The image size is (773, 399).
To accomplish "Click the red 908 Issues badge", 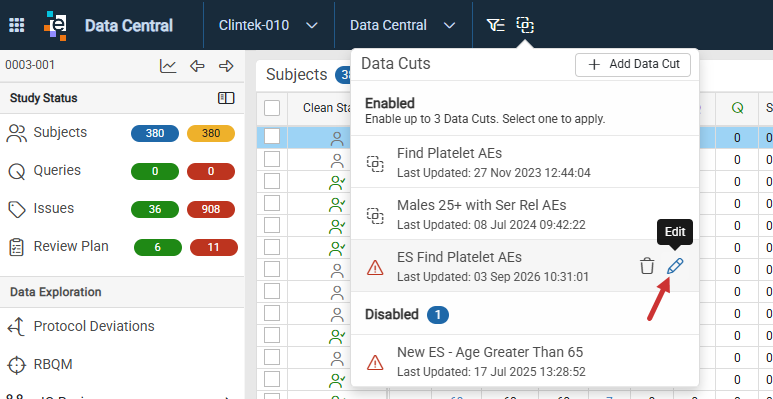I will tap(211, 210).
